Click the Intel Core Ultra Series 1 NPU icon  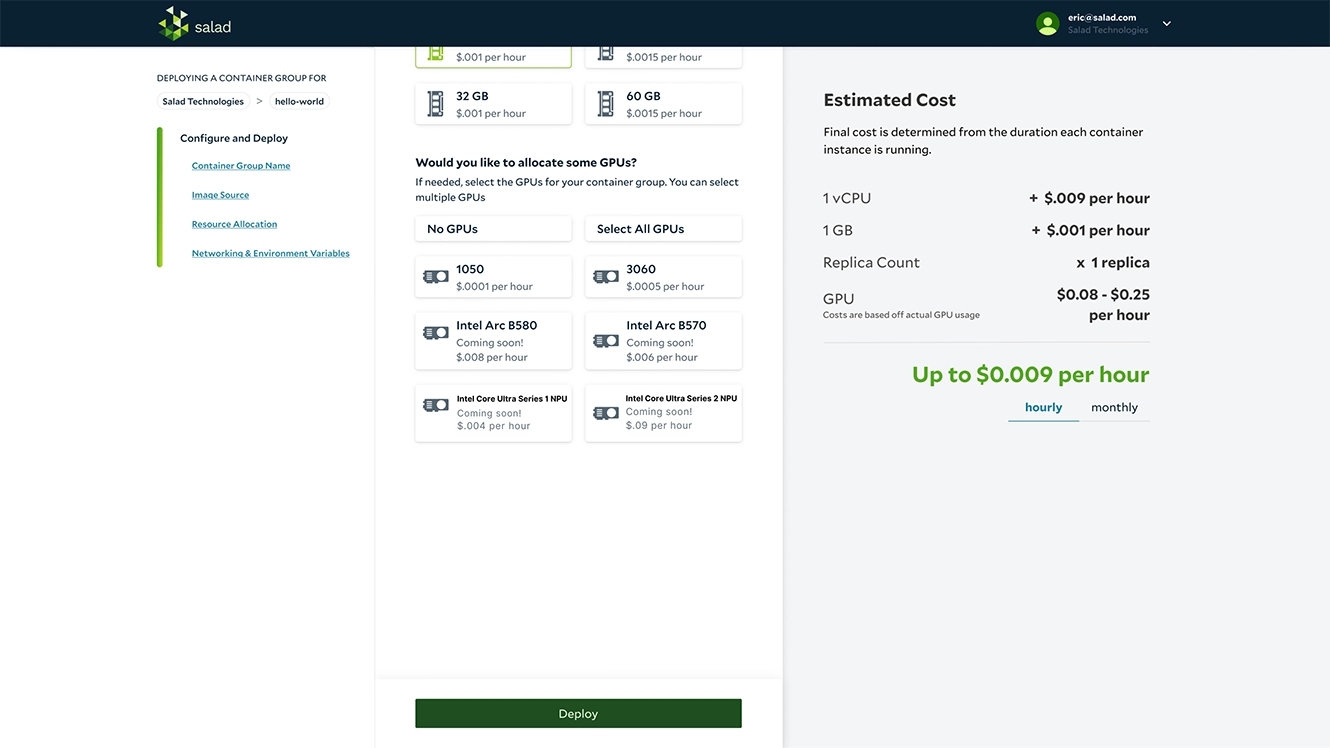(435, 405)
